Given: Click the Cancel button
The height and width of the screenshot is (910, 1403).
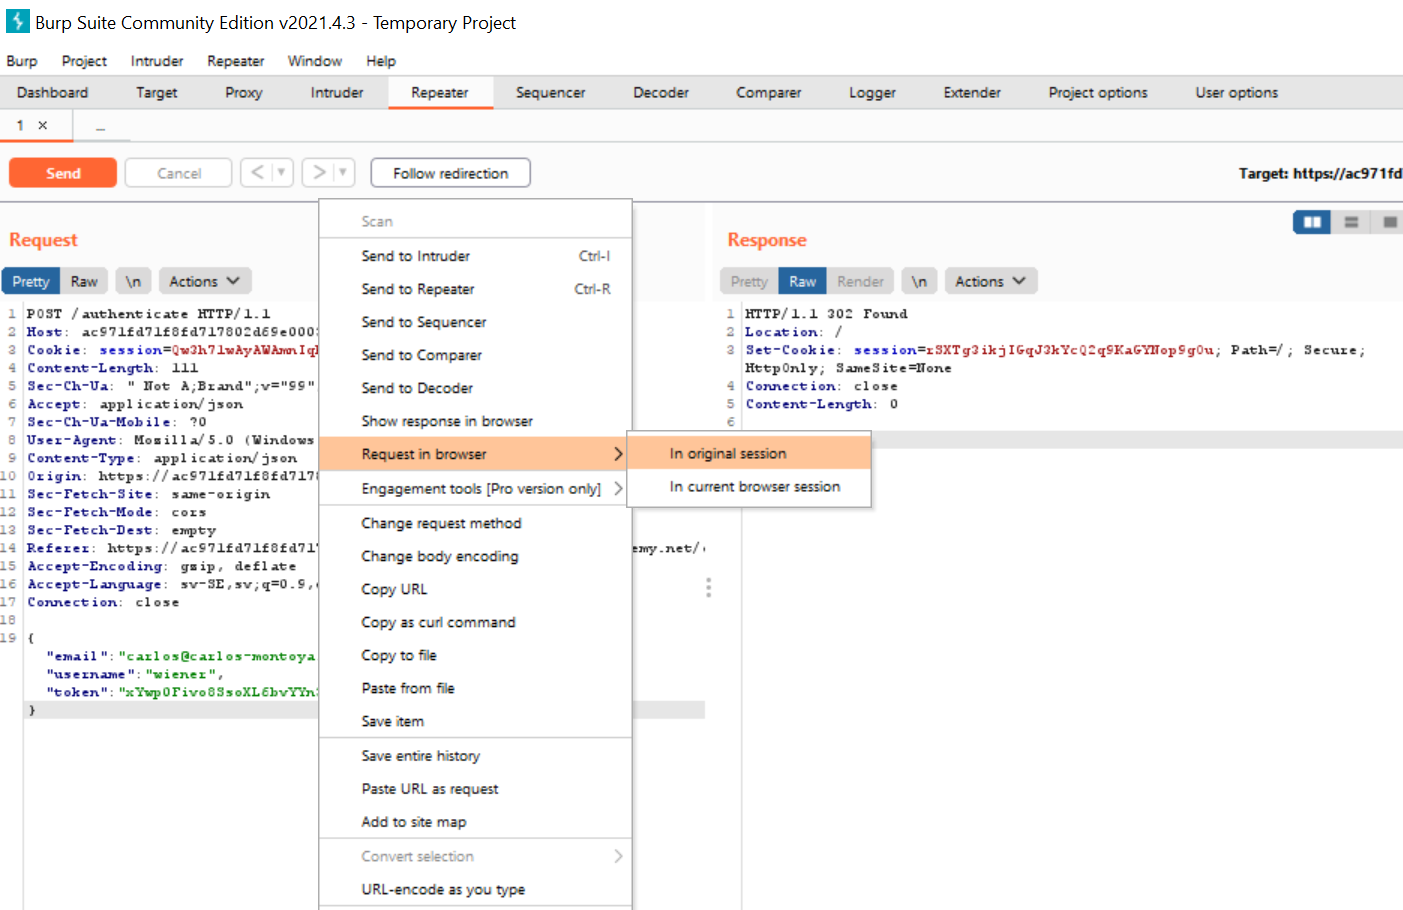Looking at the screenshot, I should [179, 173].
